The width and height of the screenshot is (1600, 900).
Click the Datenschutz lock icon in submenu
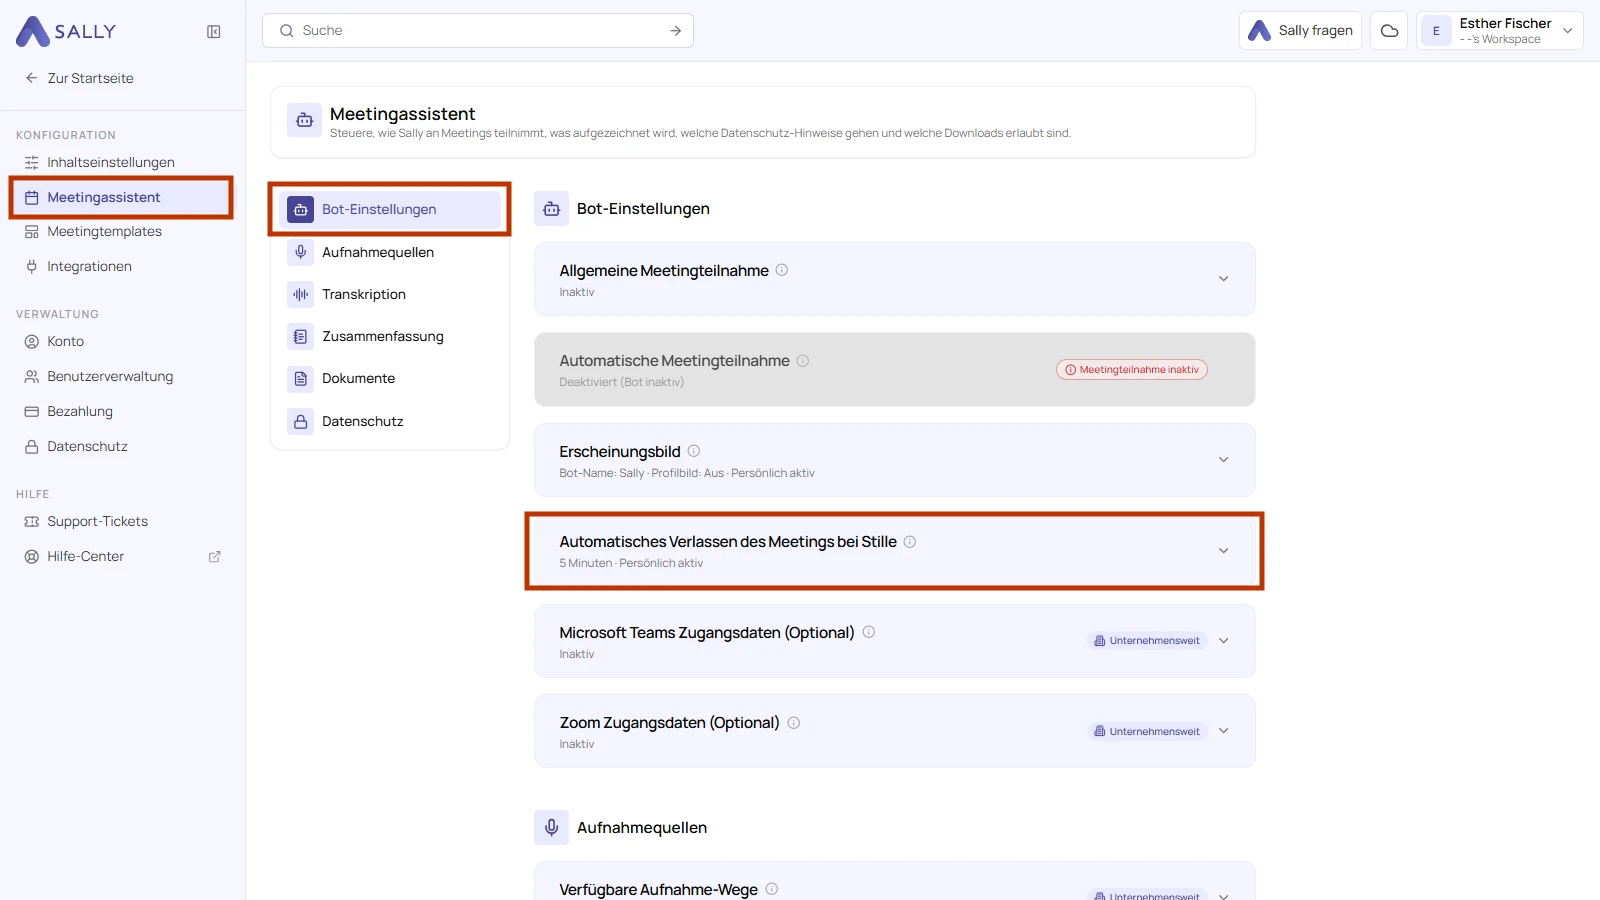300,422
